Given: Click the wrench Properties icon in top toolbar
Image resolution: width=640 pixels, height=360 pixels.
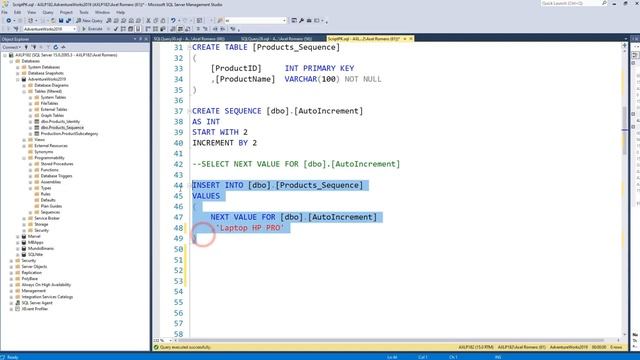Looking at the screenshot, I should click(x=301, y=20).
